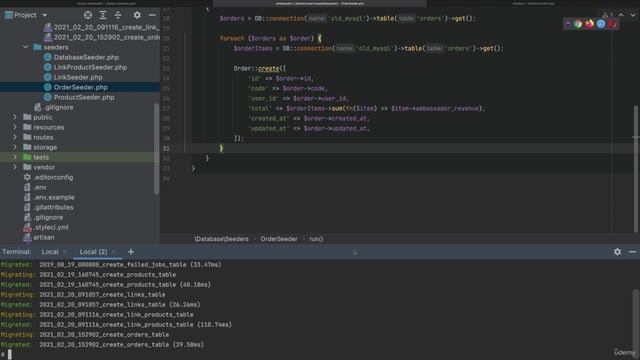
Task: Open preview in Firefox browser icon
Action: click(x=589, y=24)
